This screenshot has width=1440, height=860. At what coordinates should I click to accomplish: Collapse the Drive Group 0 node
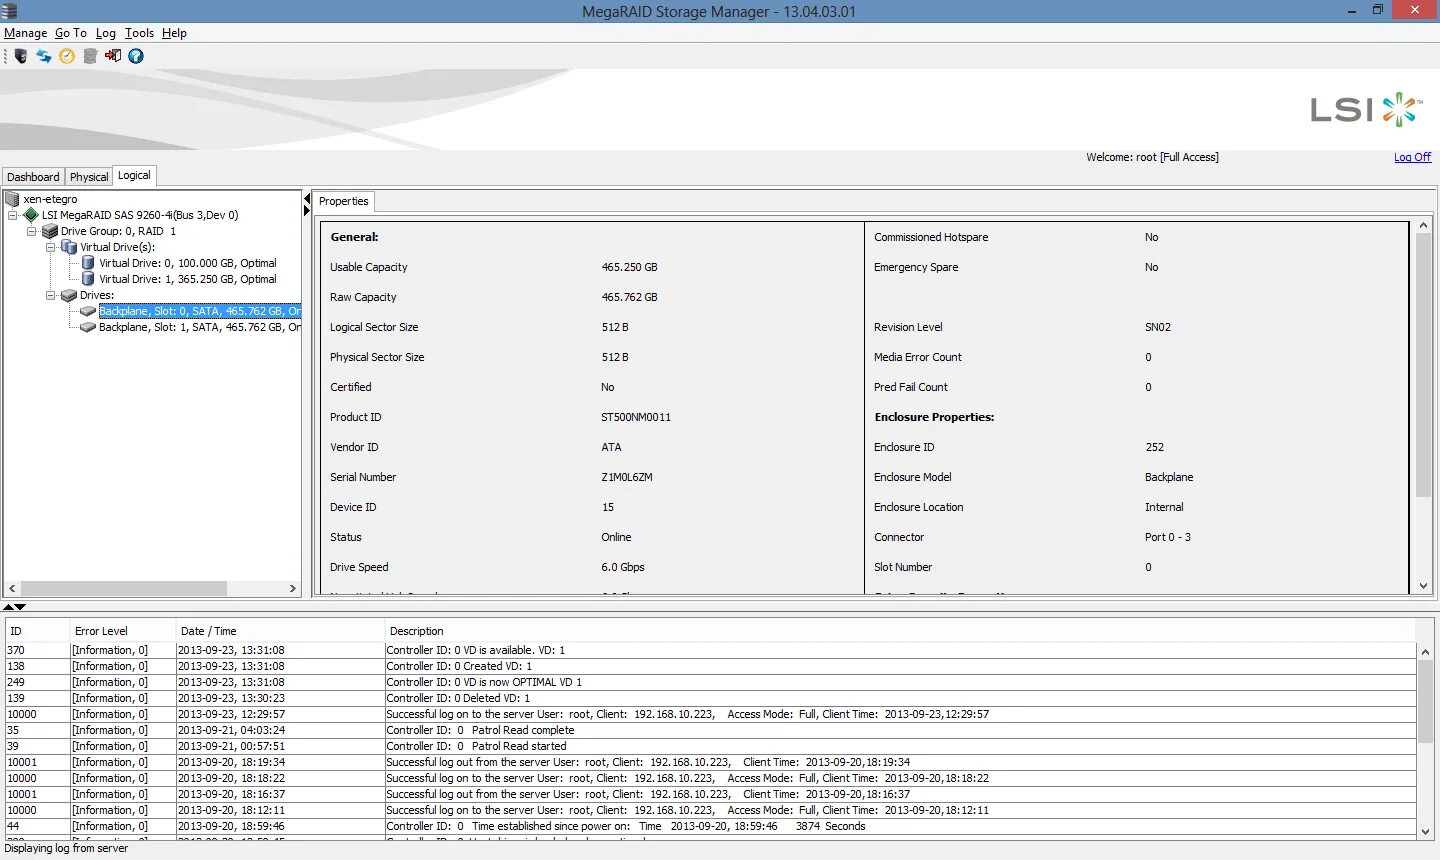coord(31,231)
